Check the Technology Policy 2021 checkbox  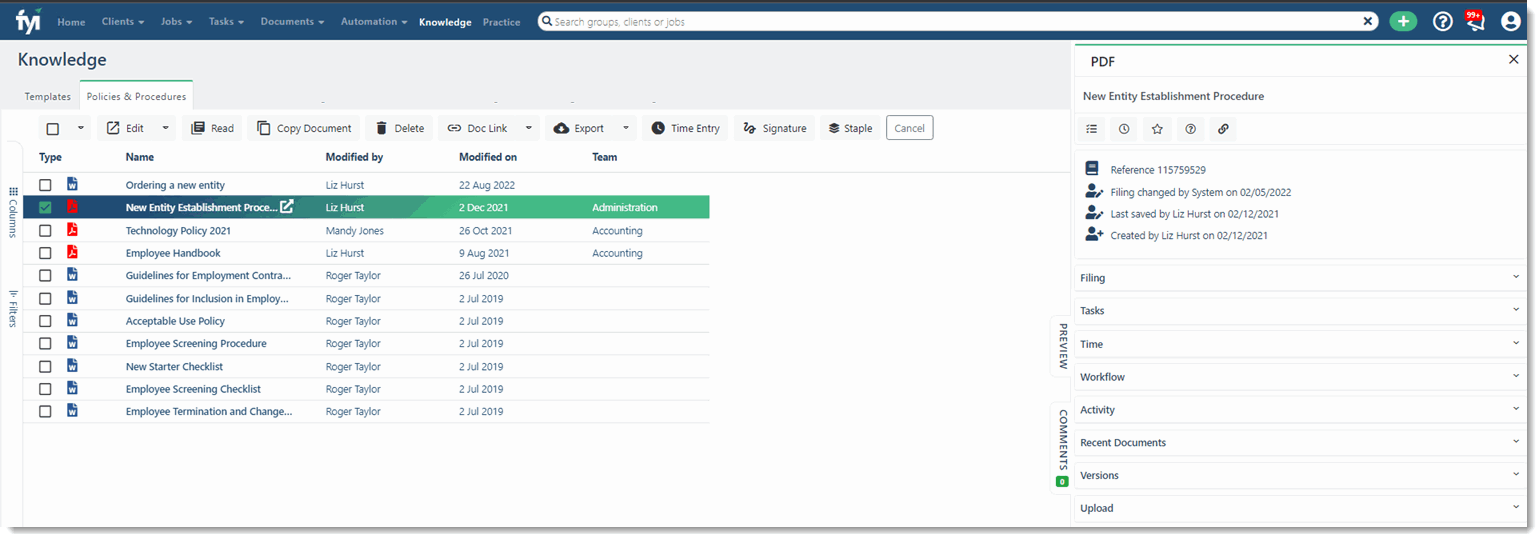tap(45, 230)
